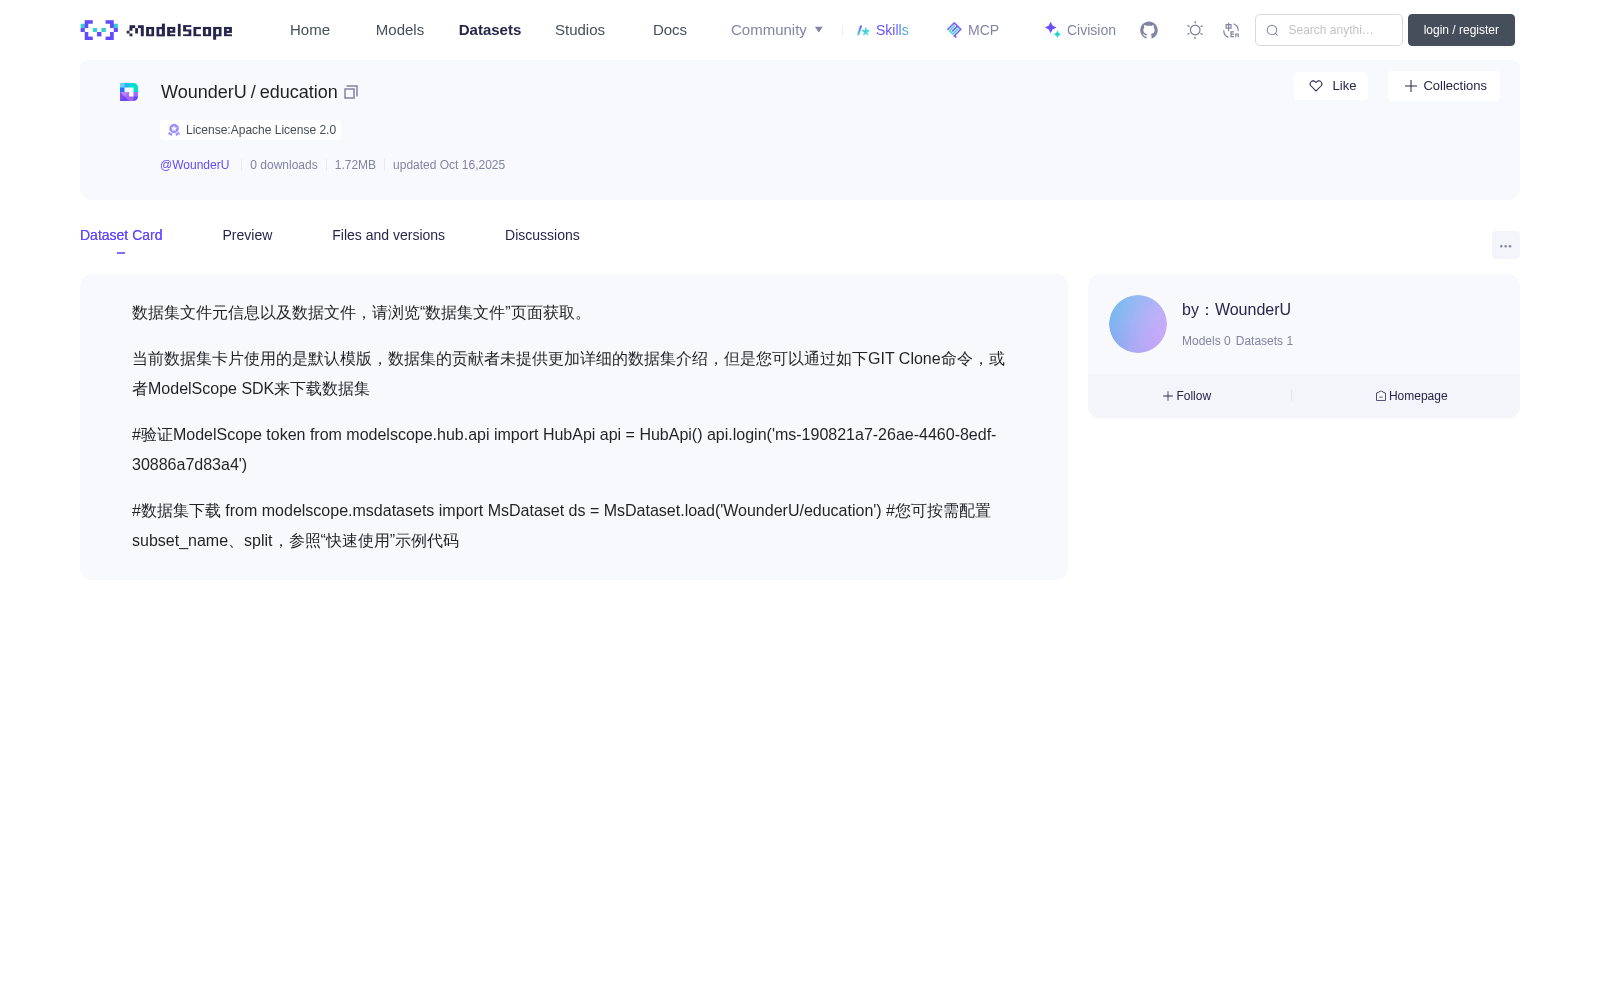Screen dimensions: 1600x1000
Task: Switch to the Discussions tab
Action: click(x=542, y=235)
